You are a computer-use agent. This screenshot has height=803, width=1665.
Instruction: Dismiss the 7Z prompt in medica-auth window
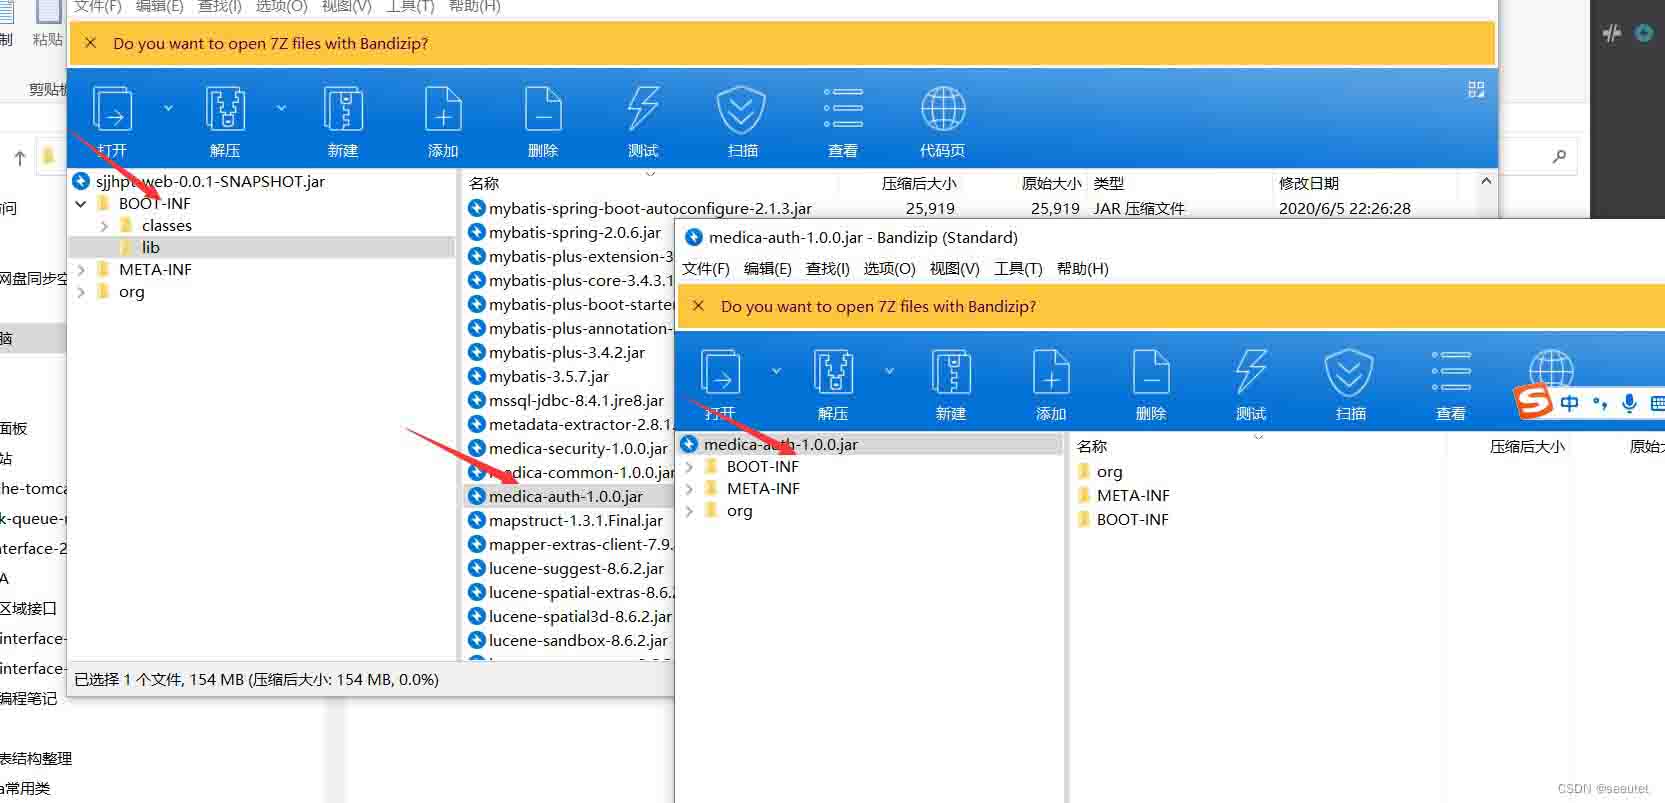[x=699, y=306]
